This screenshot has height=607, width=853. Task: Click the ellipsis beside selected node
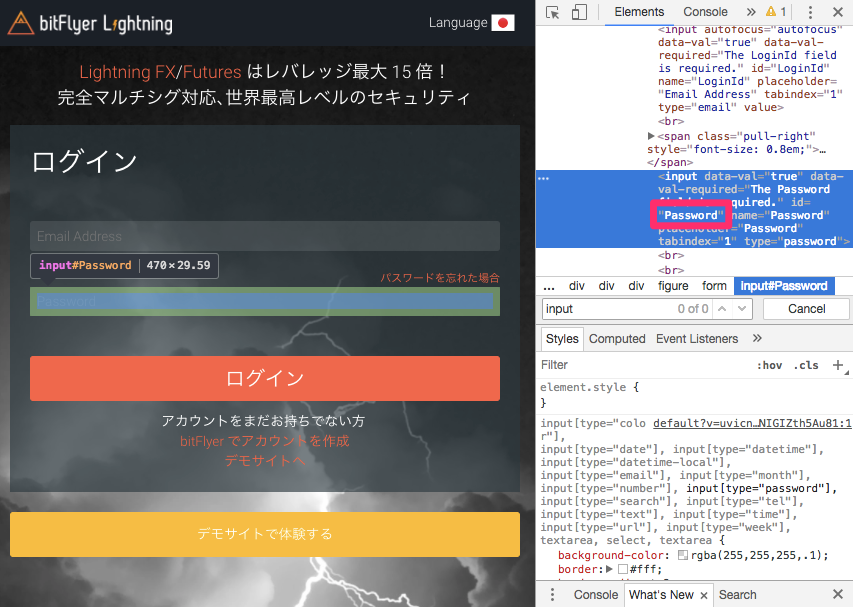point(543,178)
